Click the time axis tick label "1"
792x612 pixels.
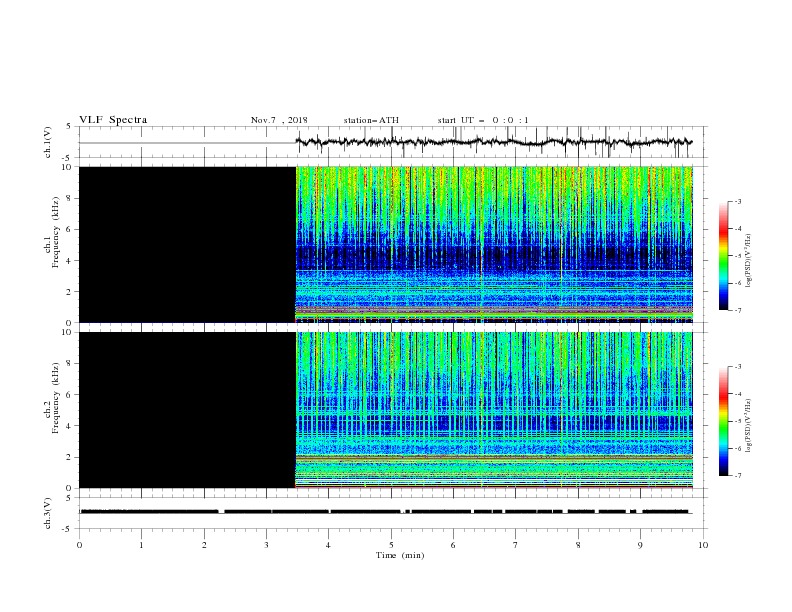coord(141,545)
